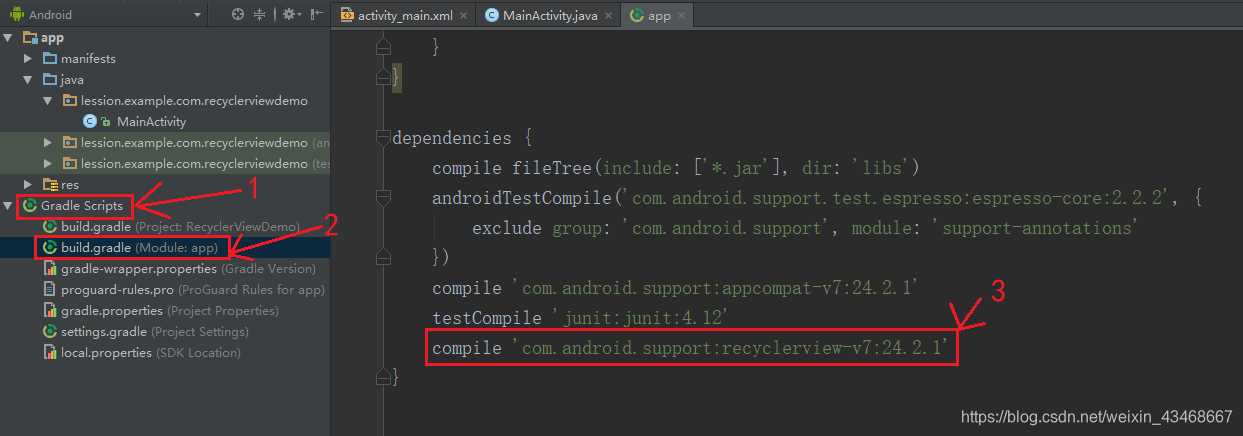Select the app gradle editor tab

point(658,15)
